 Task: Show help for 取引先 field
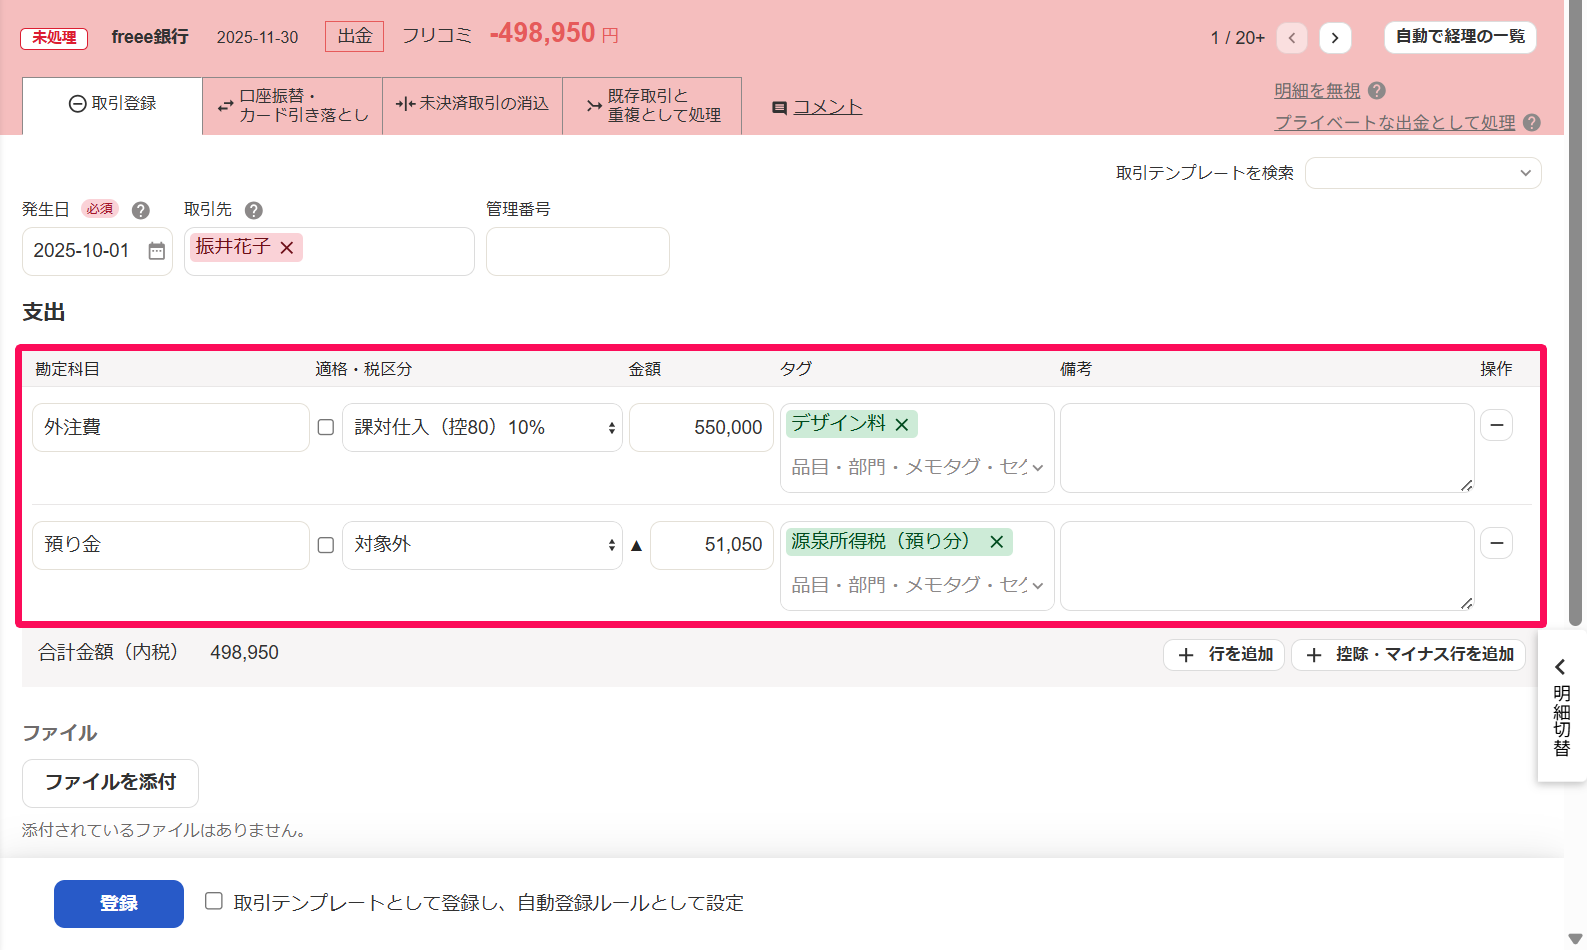(x=254, y=210)
